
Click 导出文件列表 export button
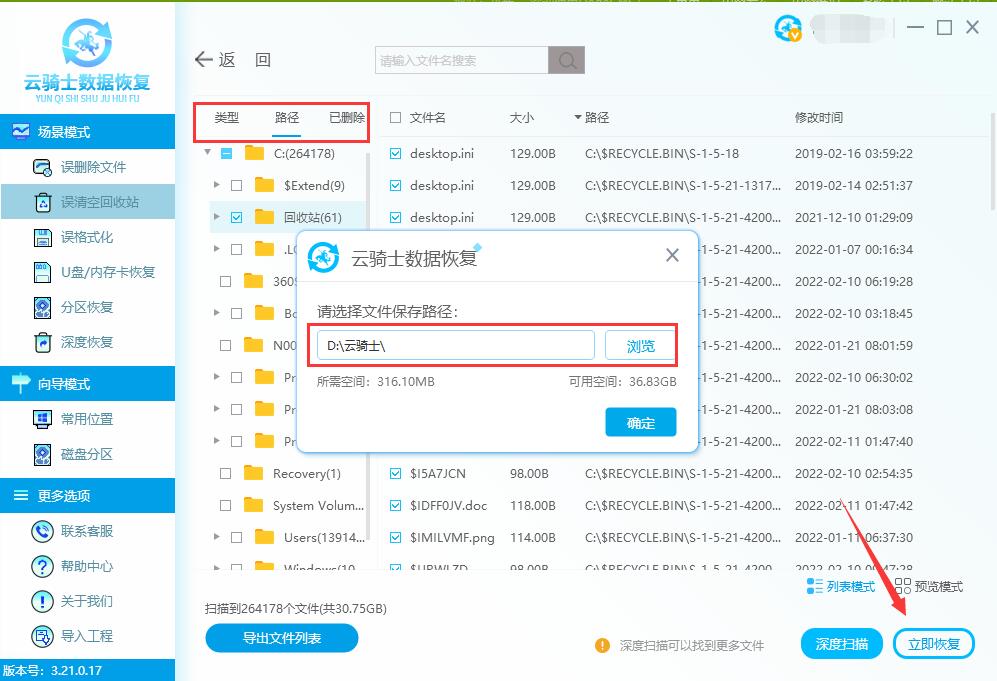tap(282, 638)
